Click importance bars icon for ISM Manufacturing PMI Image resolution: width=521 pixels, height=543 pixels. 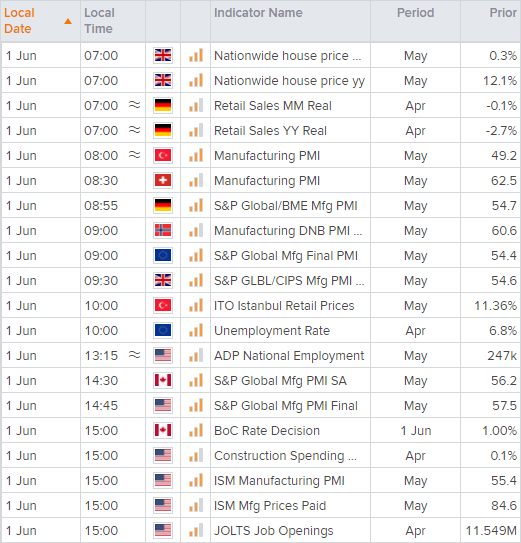click(x=196, y=480)
